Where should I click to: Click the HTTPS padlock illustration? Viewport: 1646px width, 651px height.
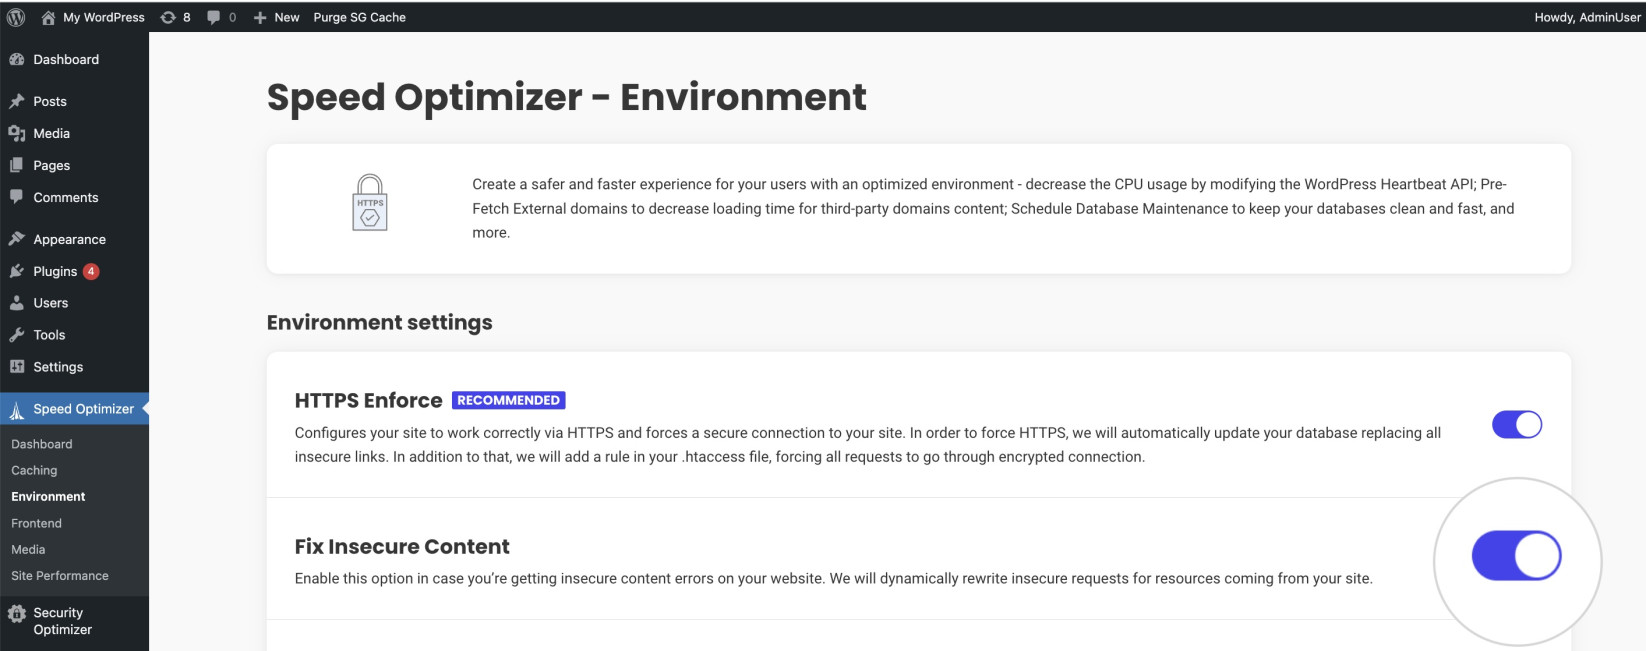(x=370, y=203)
